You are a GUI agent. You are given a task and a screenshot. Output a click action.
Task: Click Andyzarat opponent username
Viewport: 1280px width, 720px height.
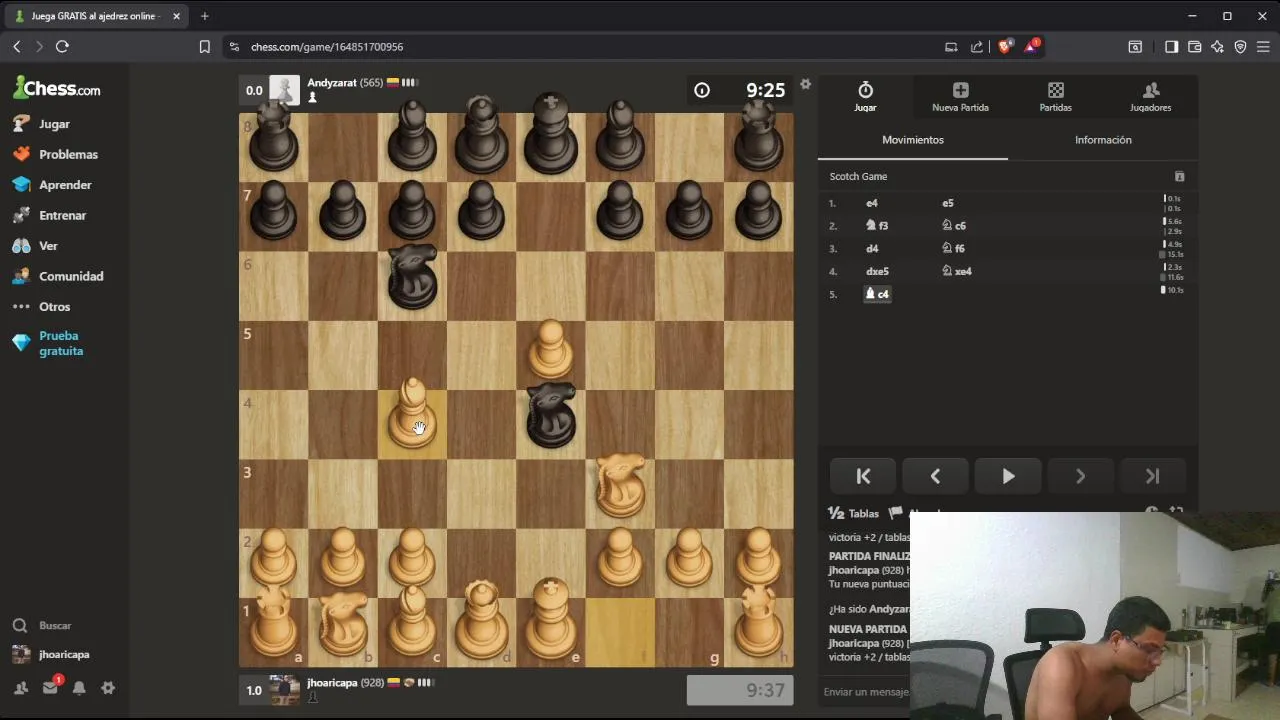tap(332, 83)
